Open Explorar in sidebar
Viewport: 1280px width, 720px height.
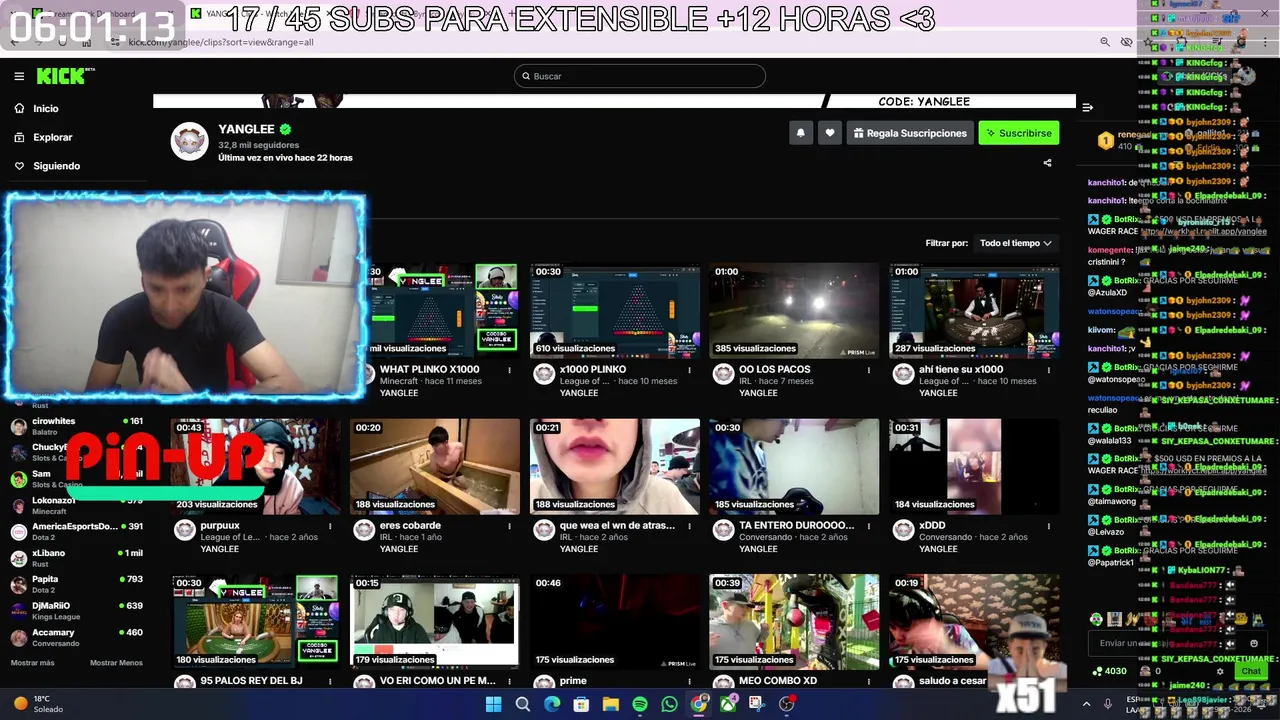click(x=52, y=137)
